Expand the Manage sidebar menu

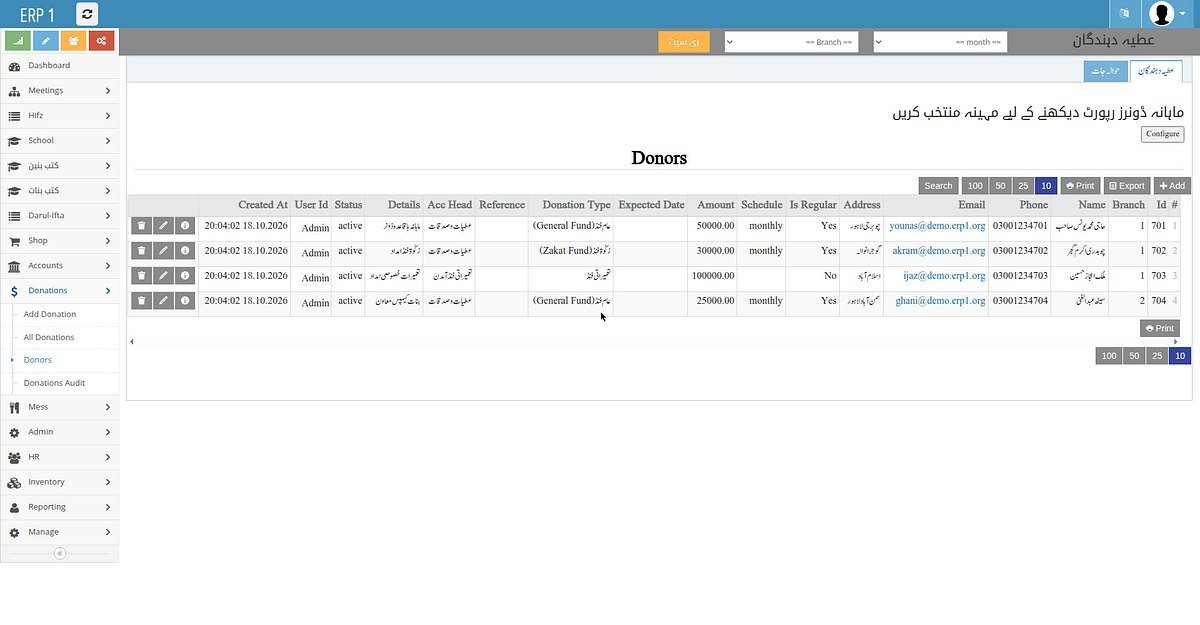[x=59, y=532]
